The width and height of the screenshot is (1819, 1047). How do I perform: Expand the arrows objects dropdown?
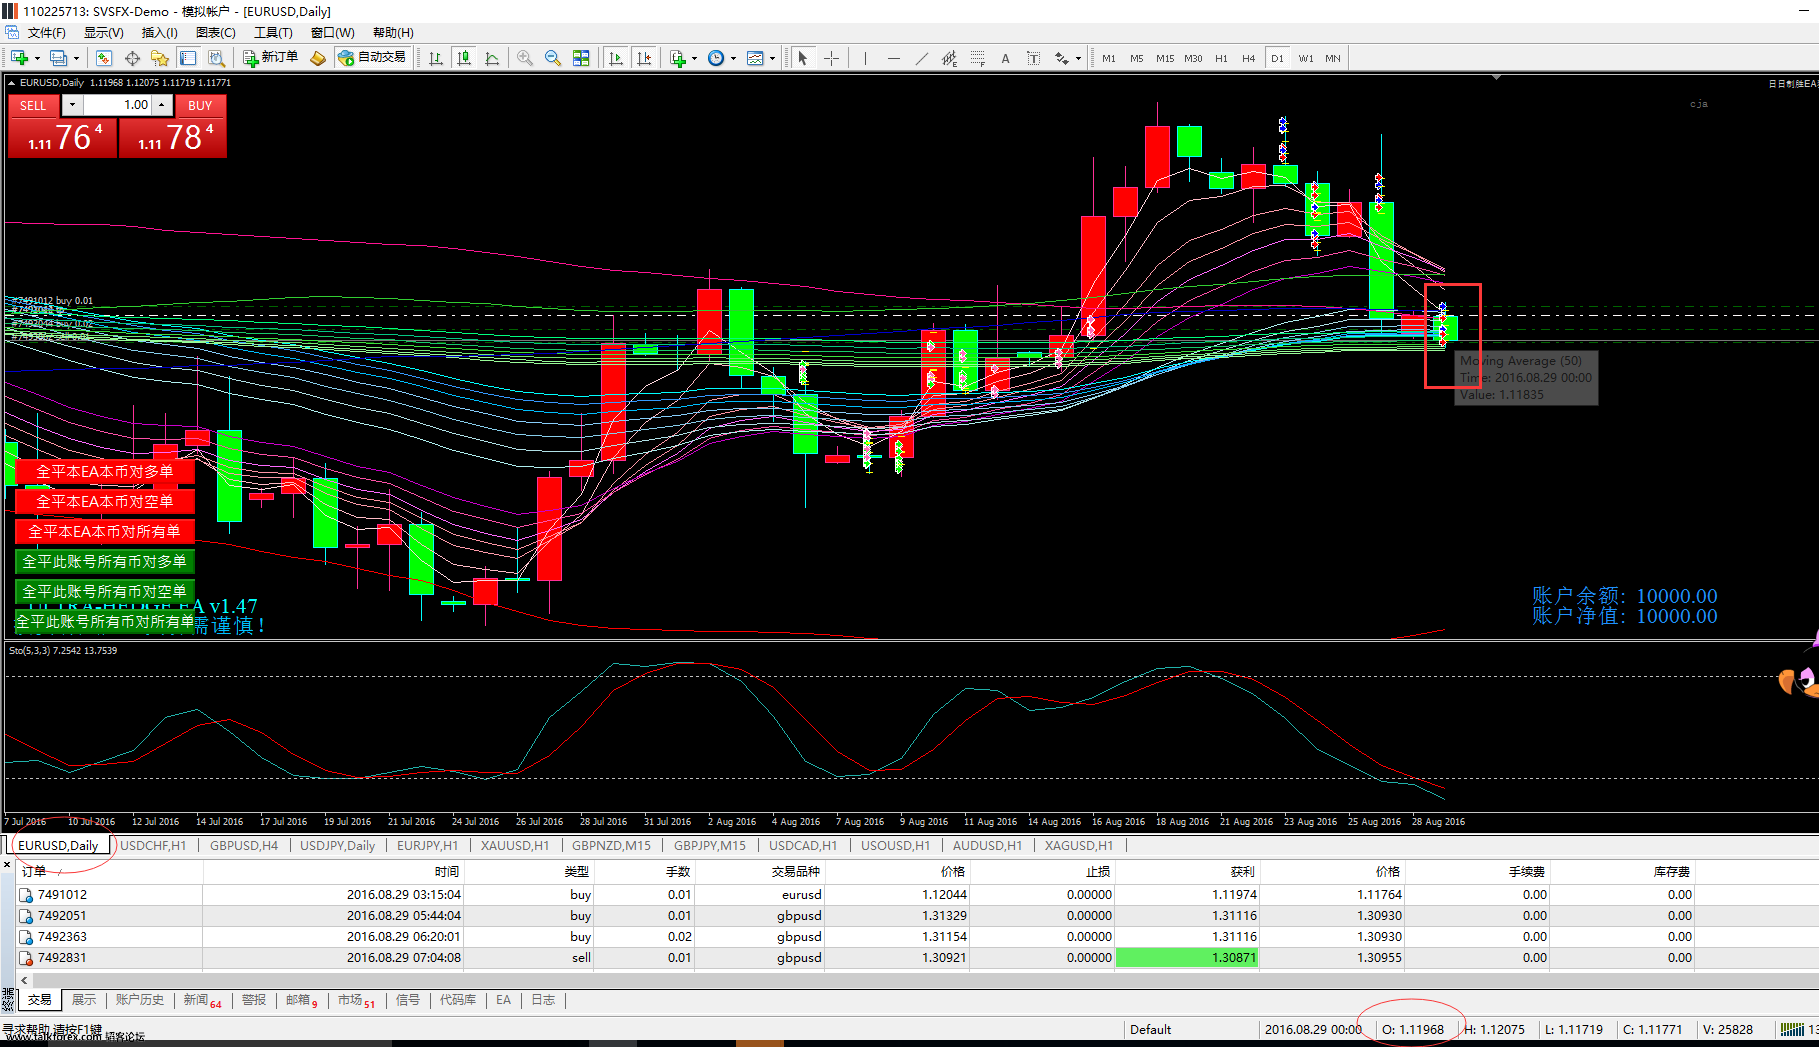[x=1078, y=58]
